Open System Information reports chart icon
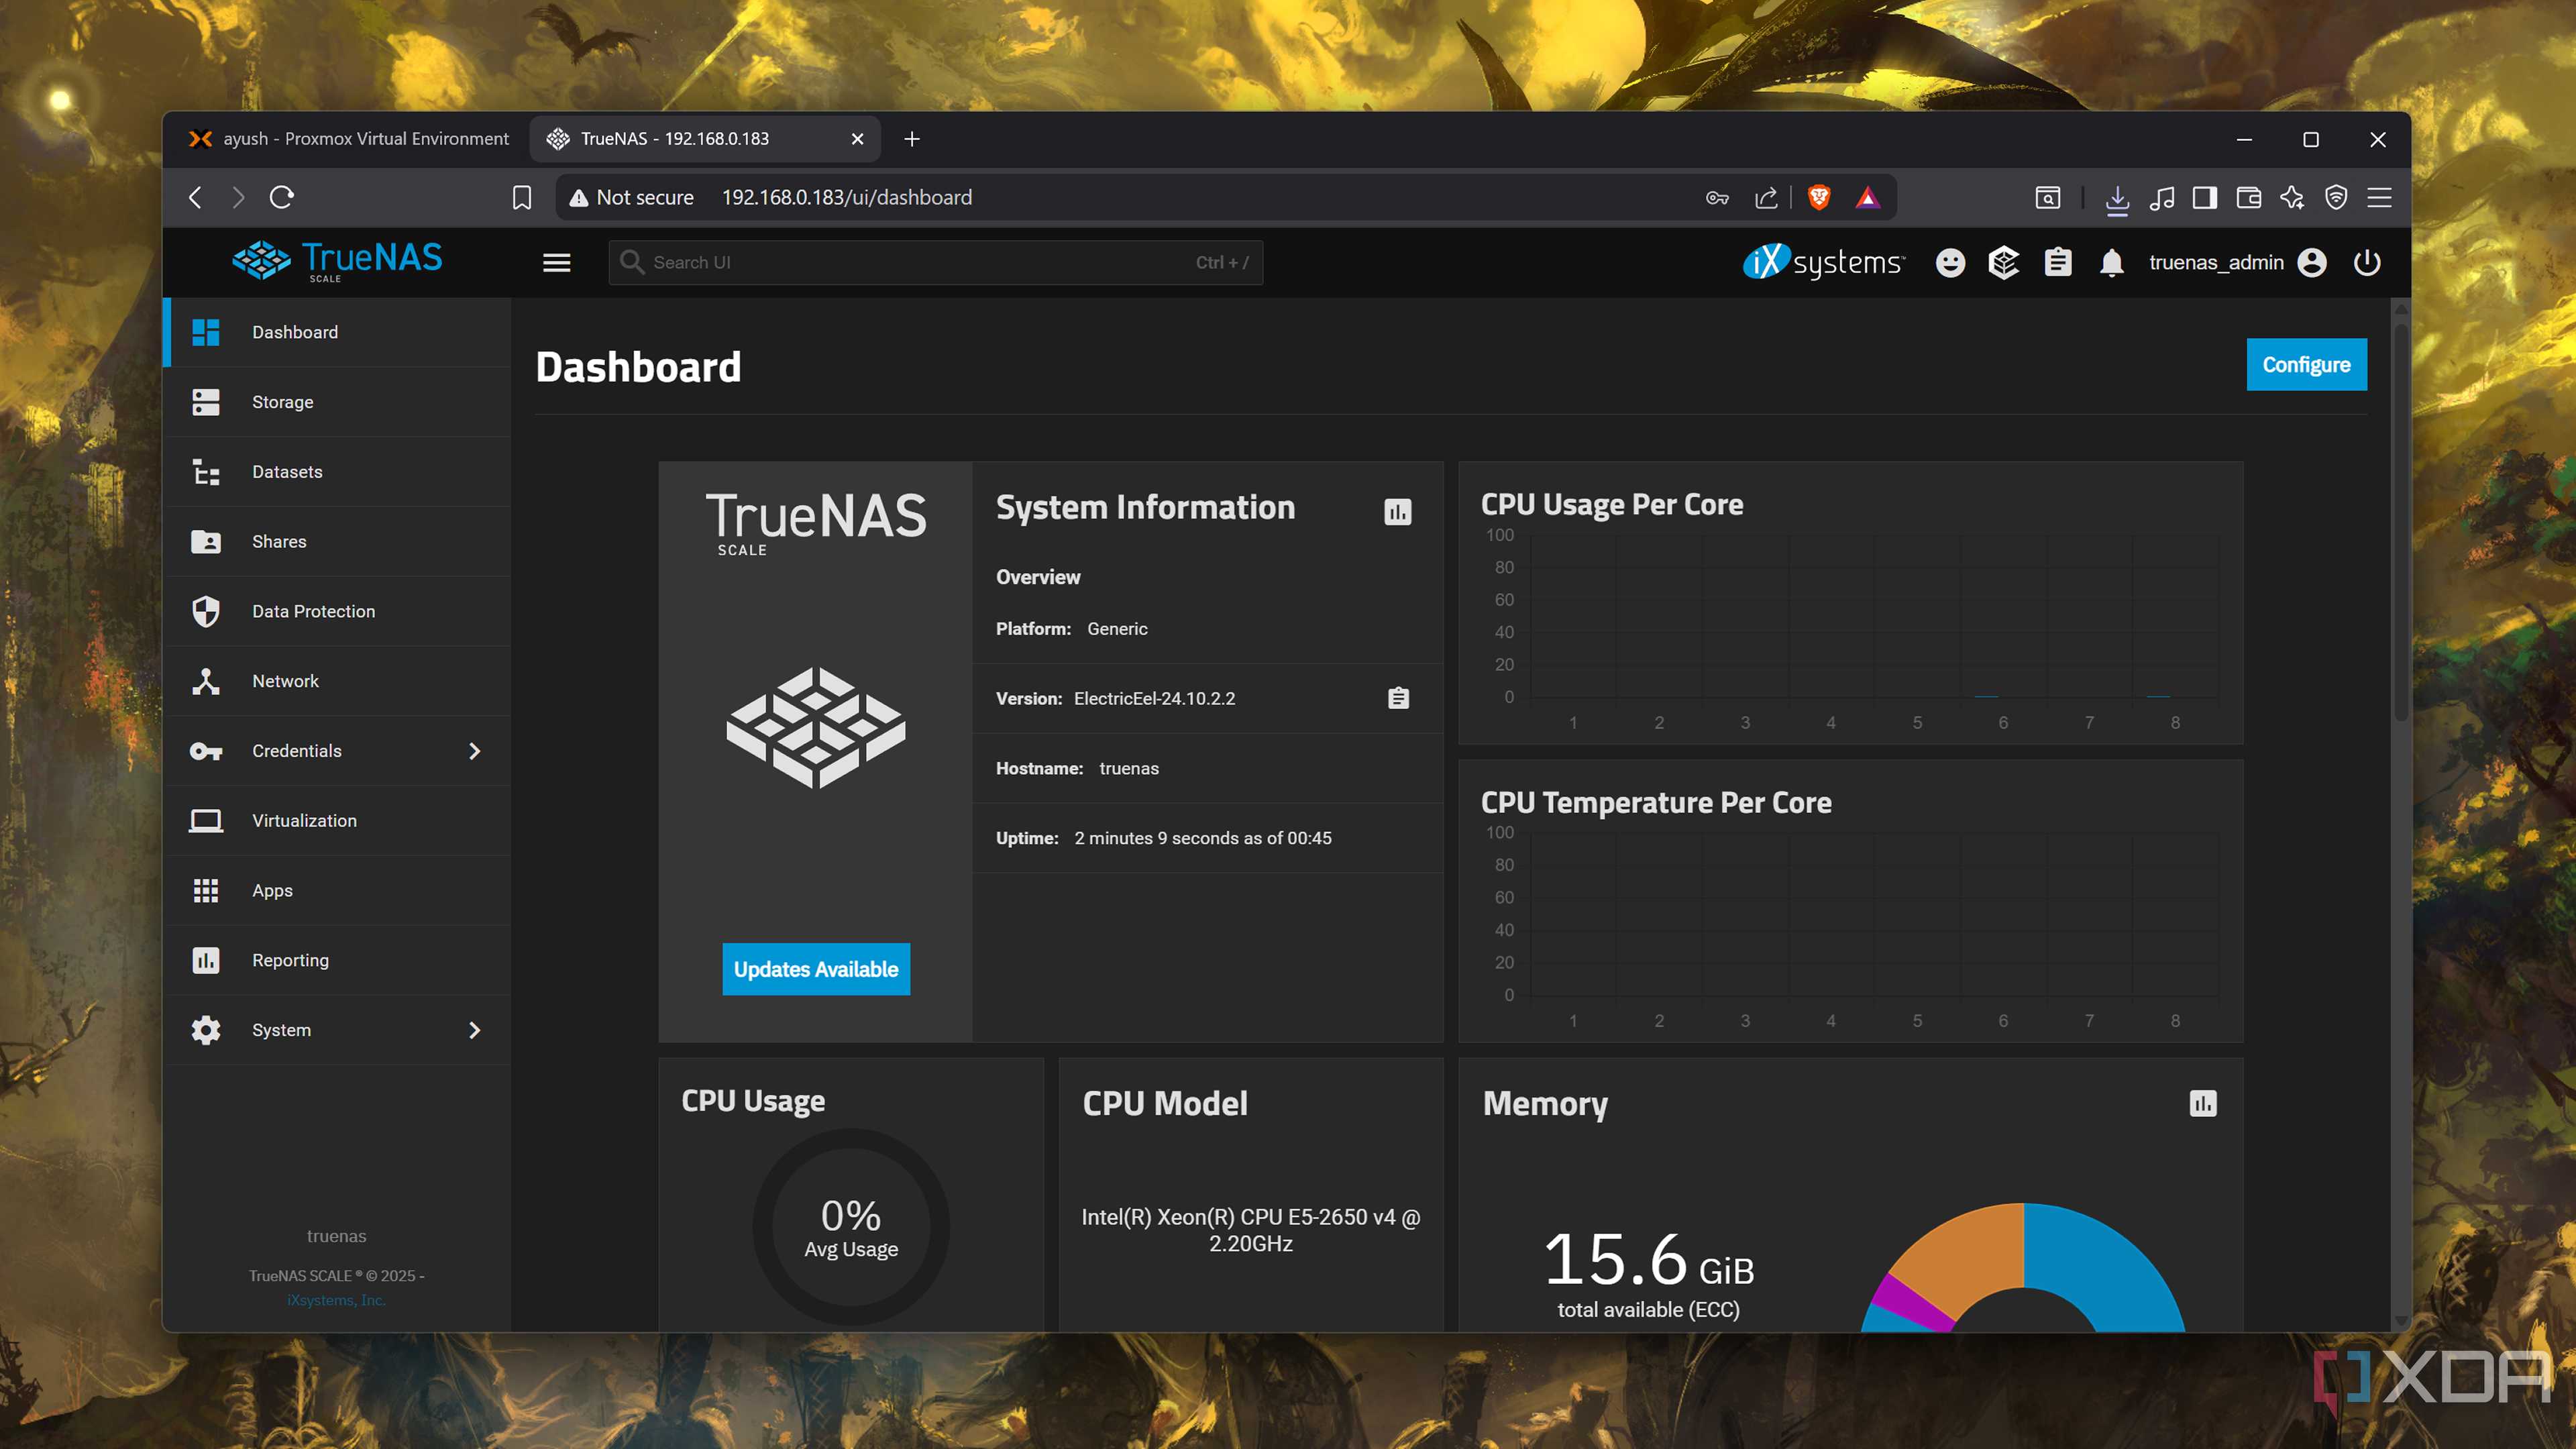The height and width of the screenshot is (1449, 2576). (1398, 512)
